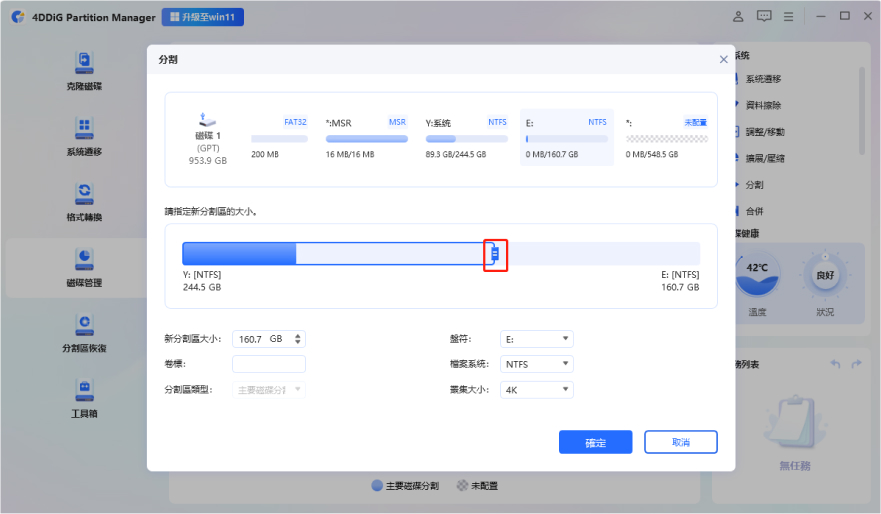Screen dimensions: 881x514
Task: Click the E: partition bar area
Action: pos(600,254)
